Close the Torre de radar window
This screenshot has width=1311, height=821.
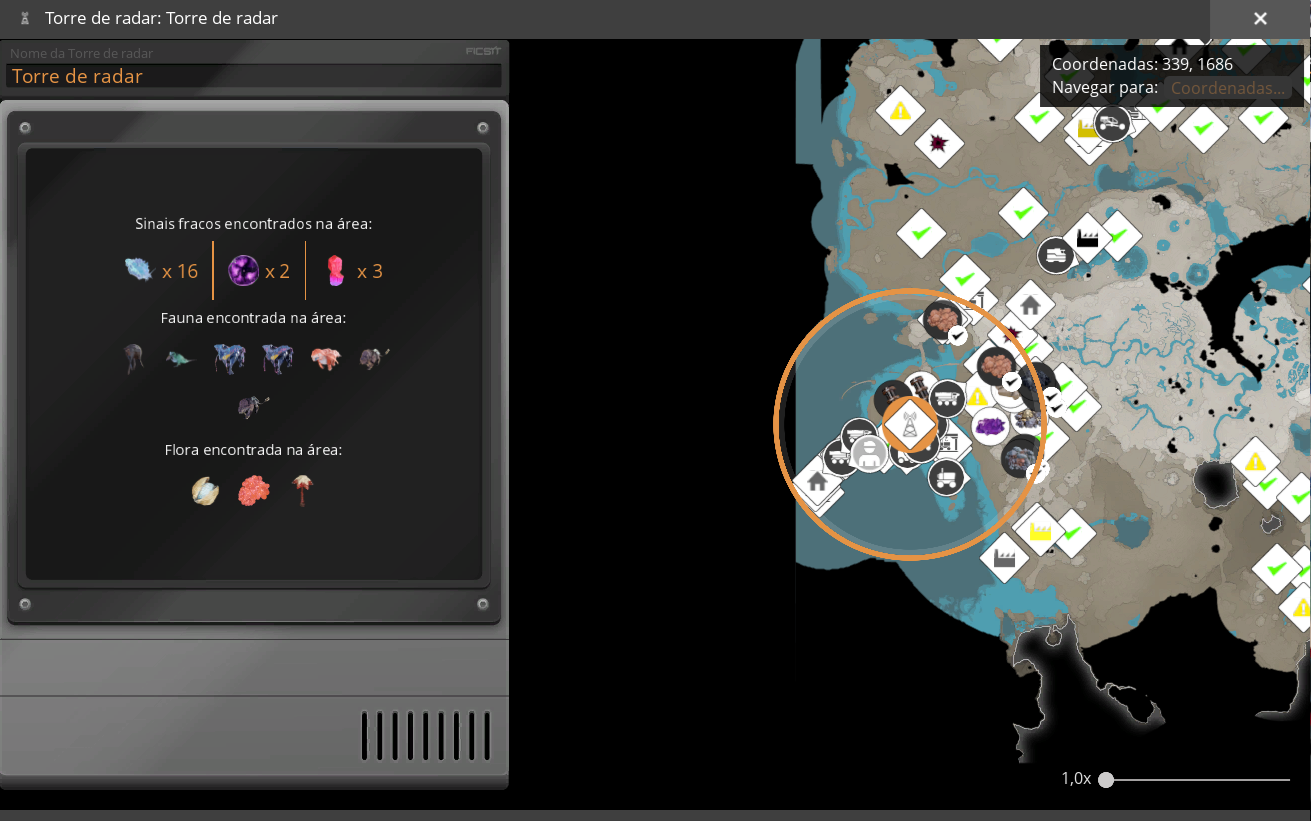1261,19
